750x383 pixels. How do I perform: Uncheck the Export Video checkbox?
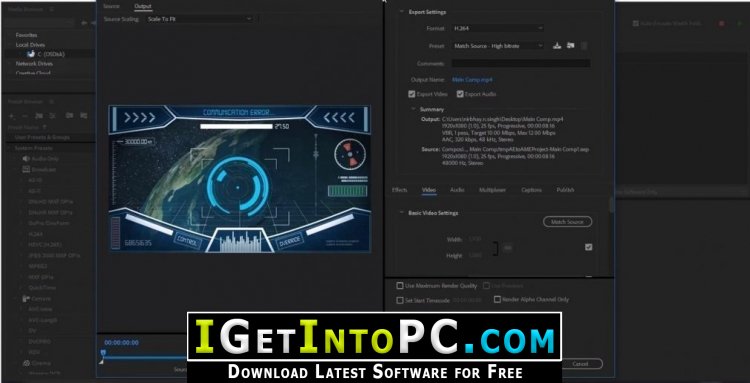pyautogui.click(x=411, y=94)
